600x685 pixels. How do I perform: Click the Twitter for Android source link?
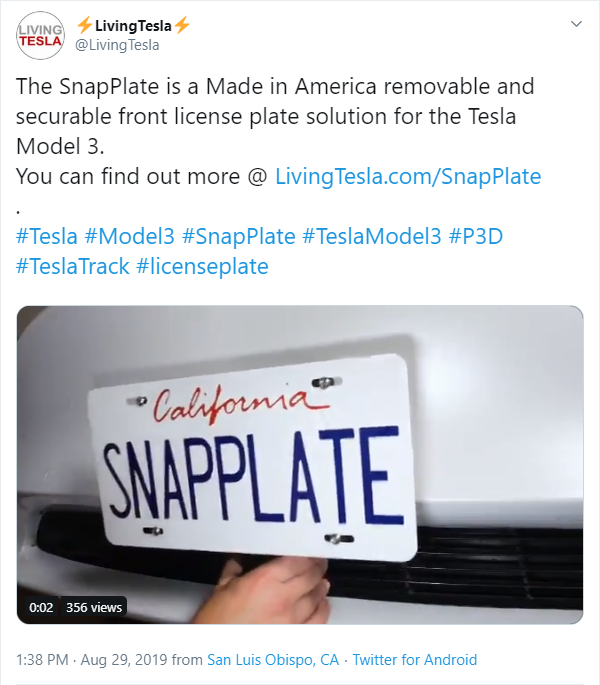pyautogui.click(x=415, y=660)
